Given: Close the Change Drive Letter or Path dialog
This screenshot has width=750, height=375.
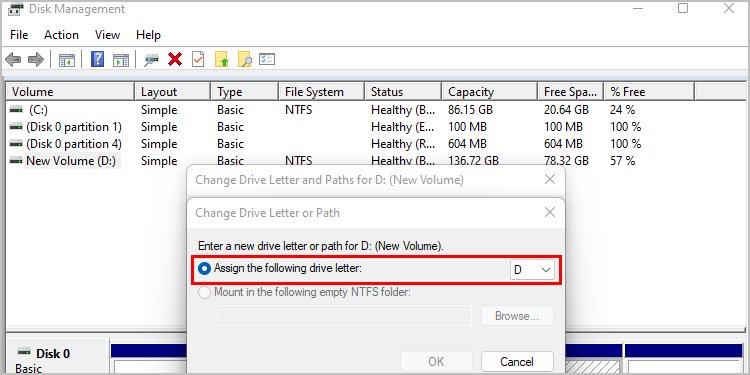Looking at the screenshot, I should pos(550,212).
